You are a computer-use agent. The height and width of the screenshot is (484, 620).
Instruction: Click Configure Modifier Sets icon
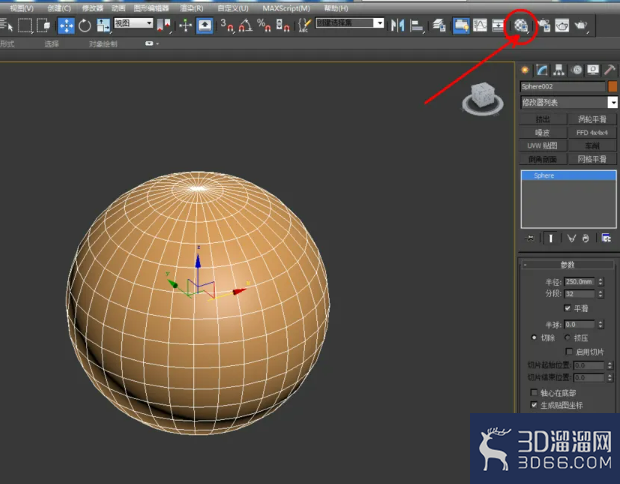coord(606,238)
